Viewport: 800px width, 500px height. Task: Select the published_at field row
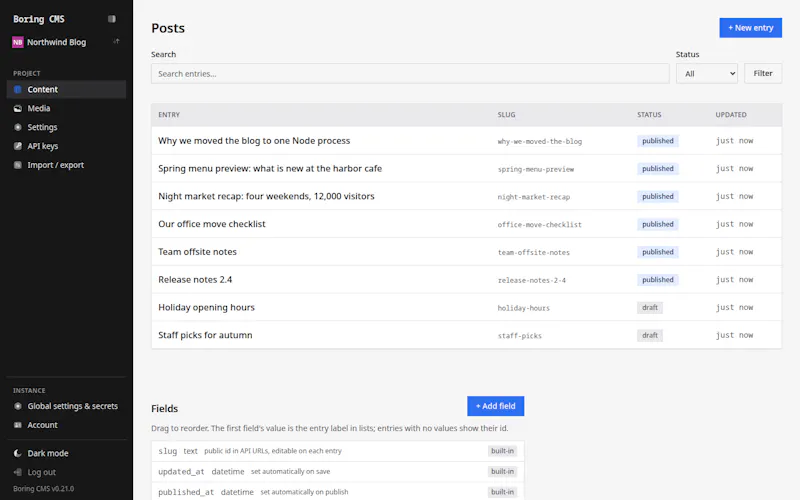click(338, 492)
